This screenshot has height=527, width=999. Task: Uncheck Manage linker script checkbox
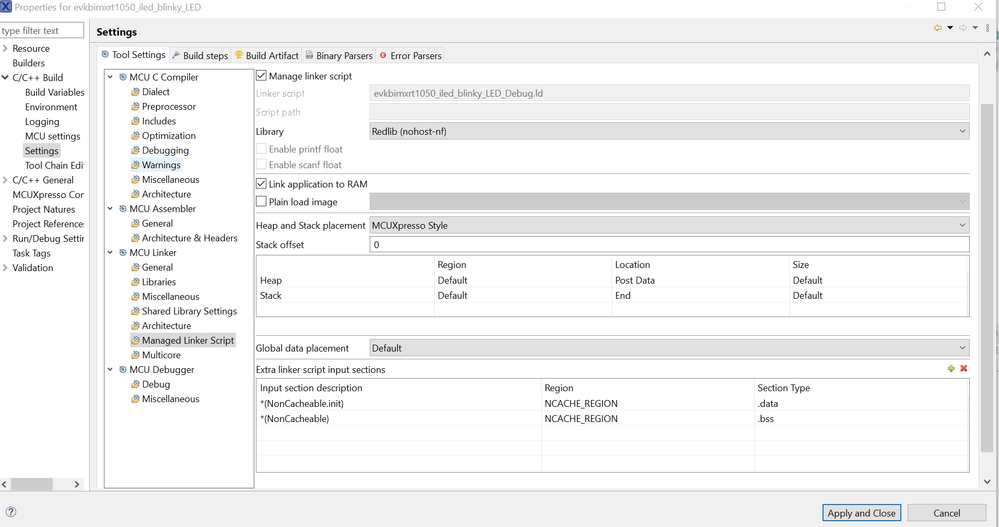click(x=262, y=76)
